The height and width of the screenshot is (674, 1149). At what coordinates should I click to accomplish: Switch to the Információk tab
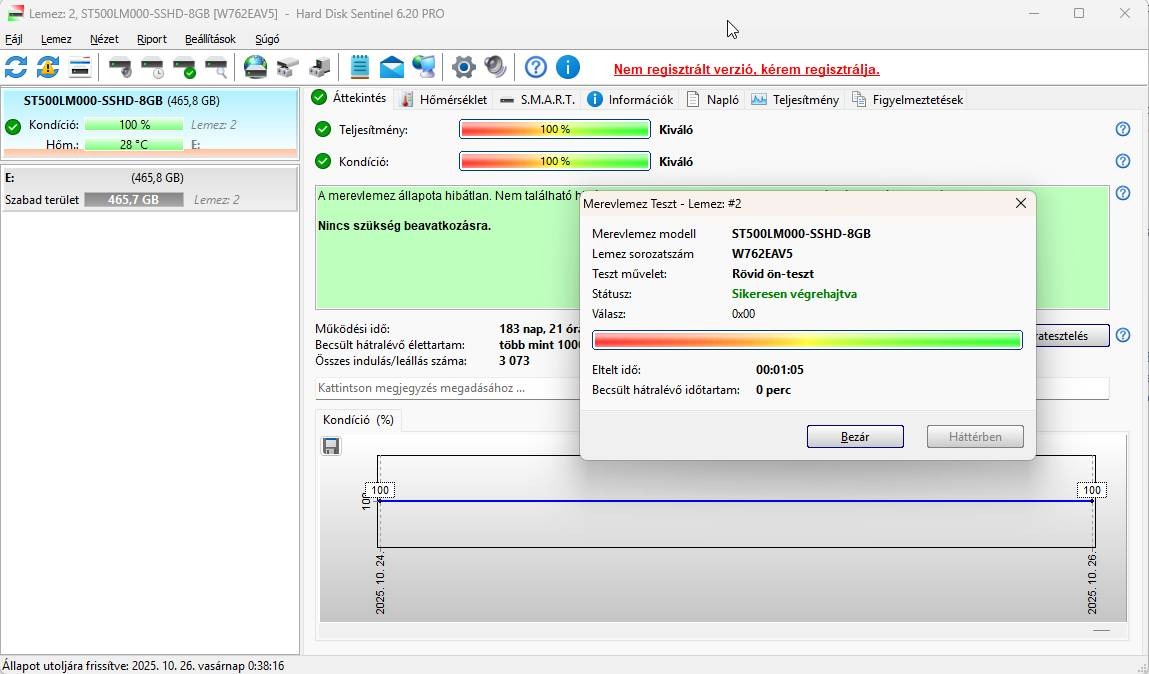coord(630,100)
